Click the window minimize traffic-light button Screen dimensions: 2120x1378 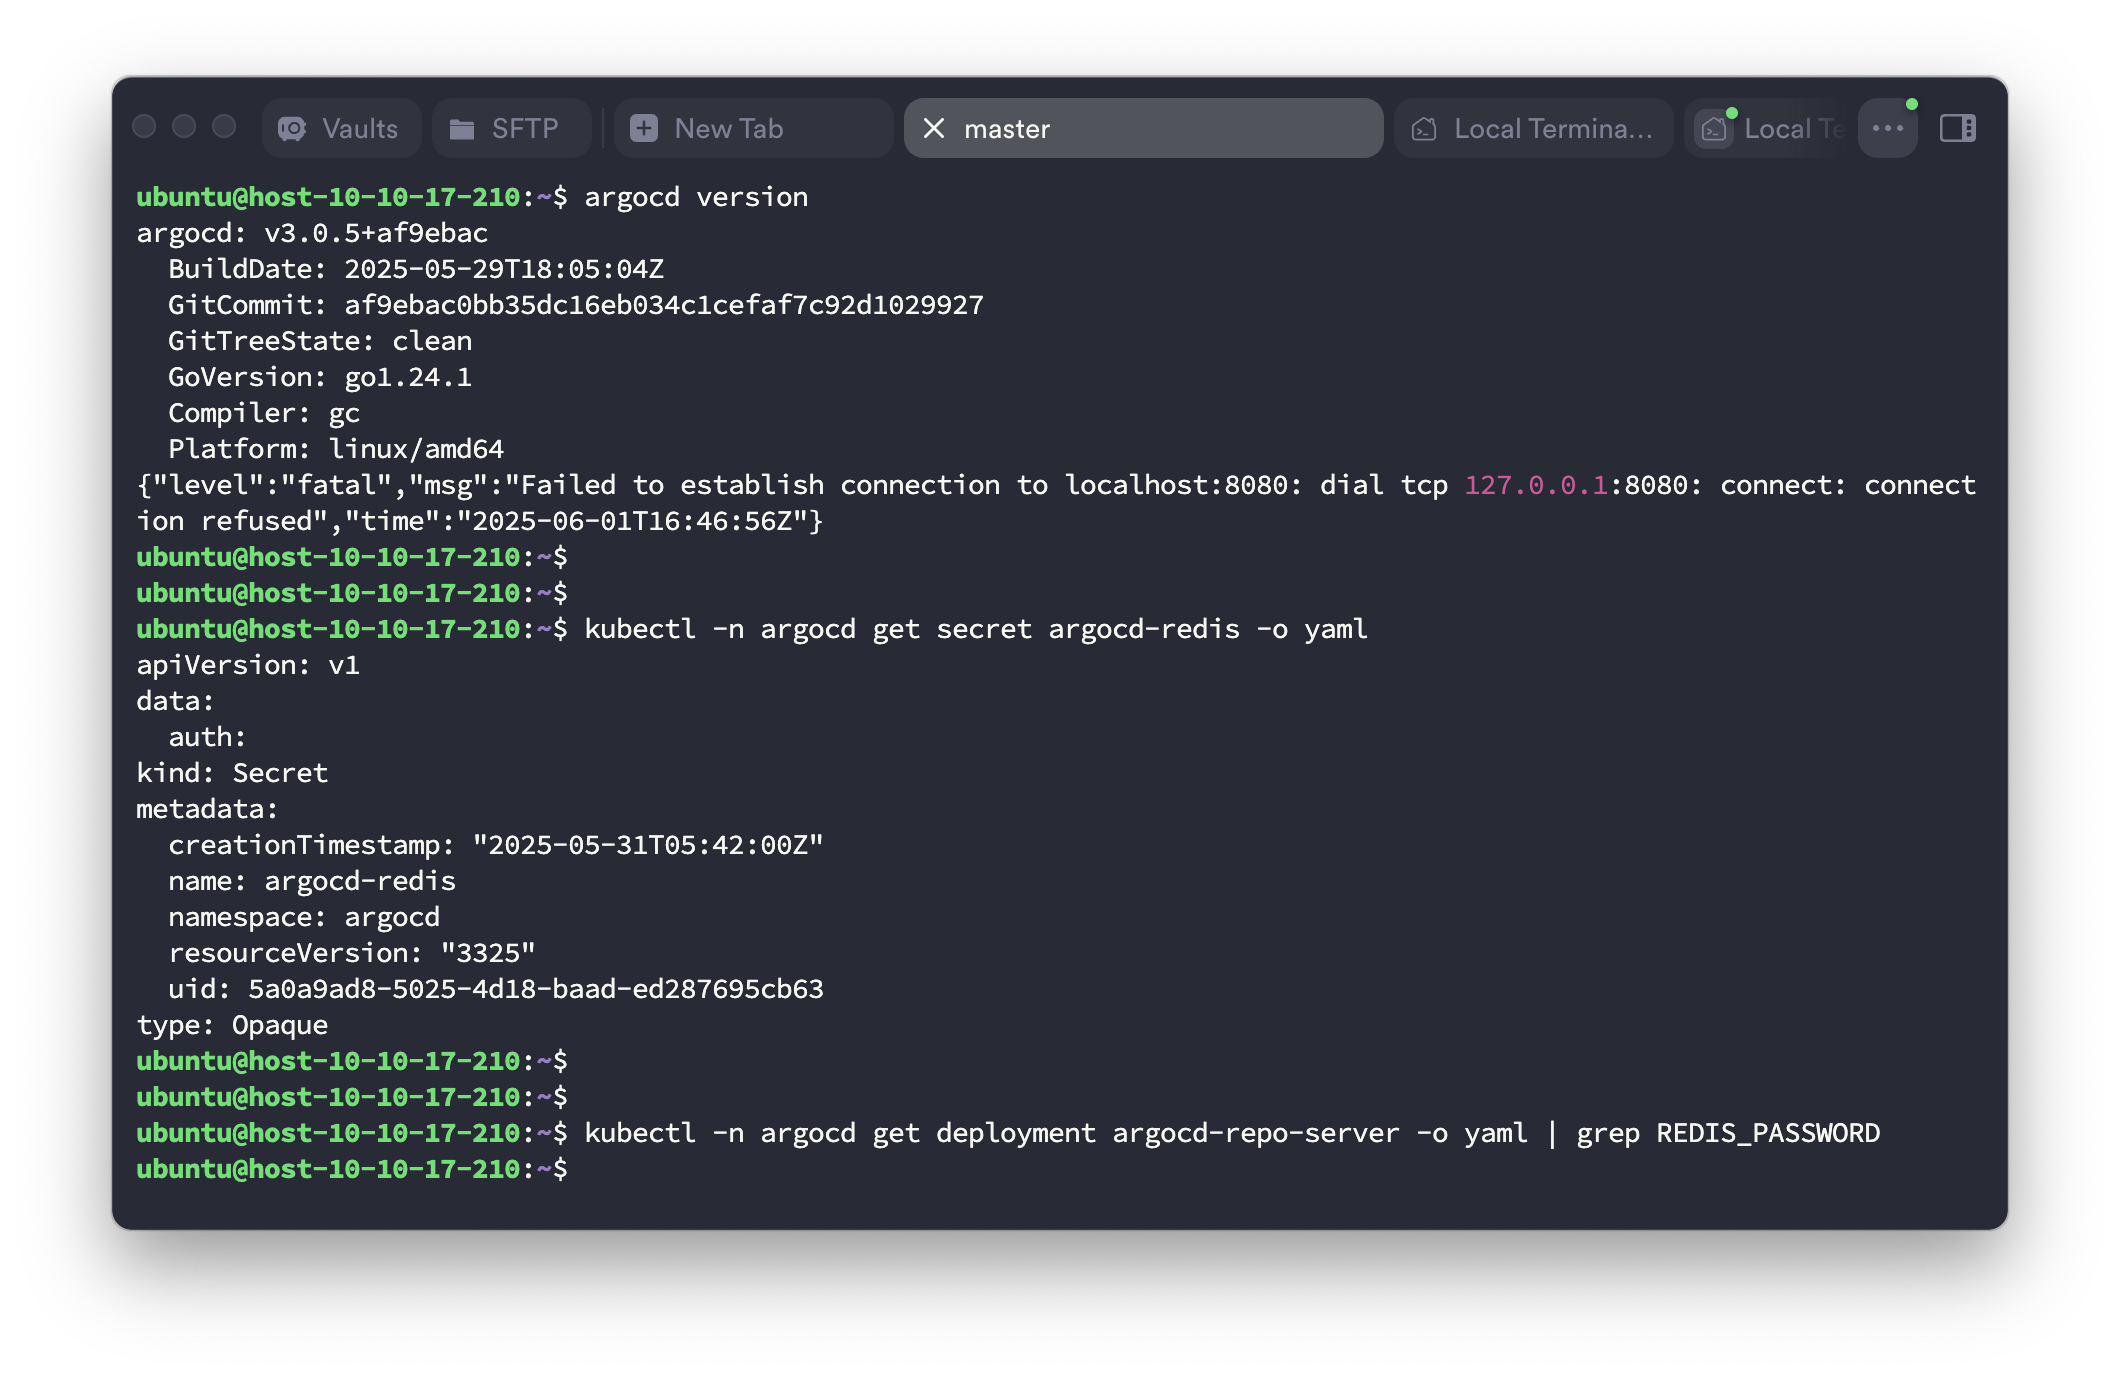coord(184,126)
